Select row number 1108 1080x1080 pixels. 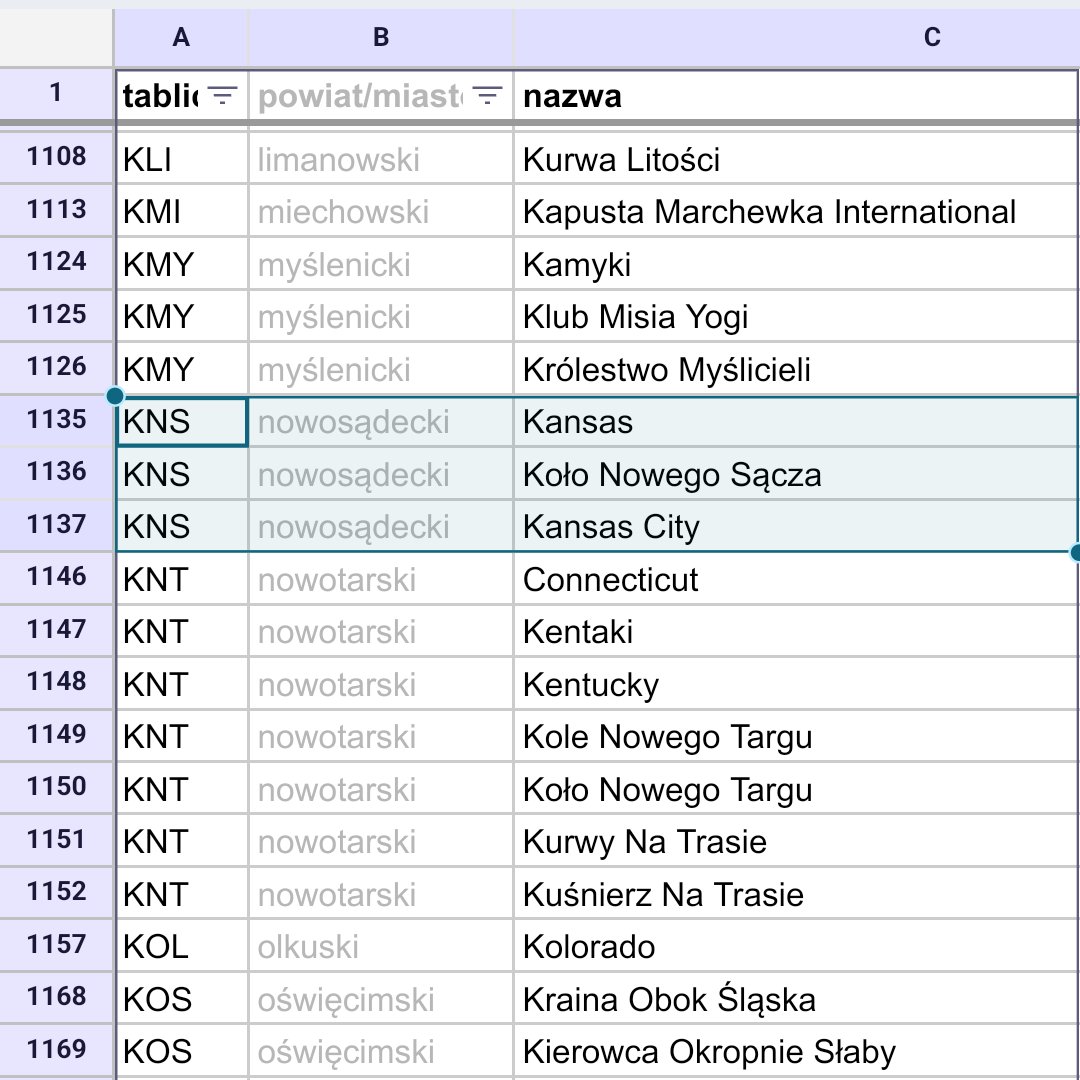click(x=56, y=157)
